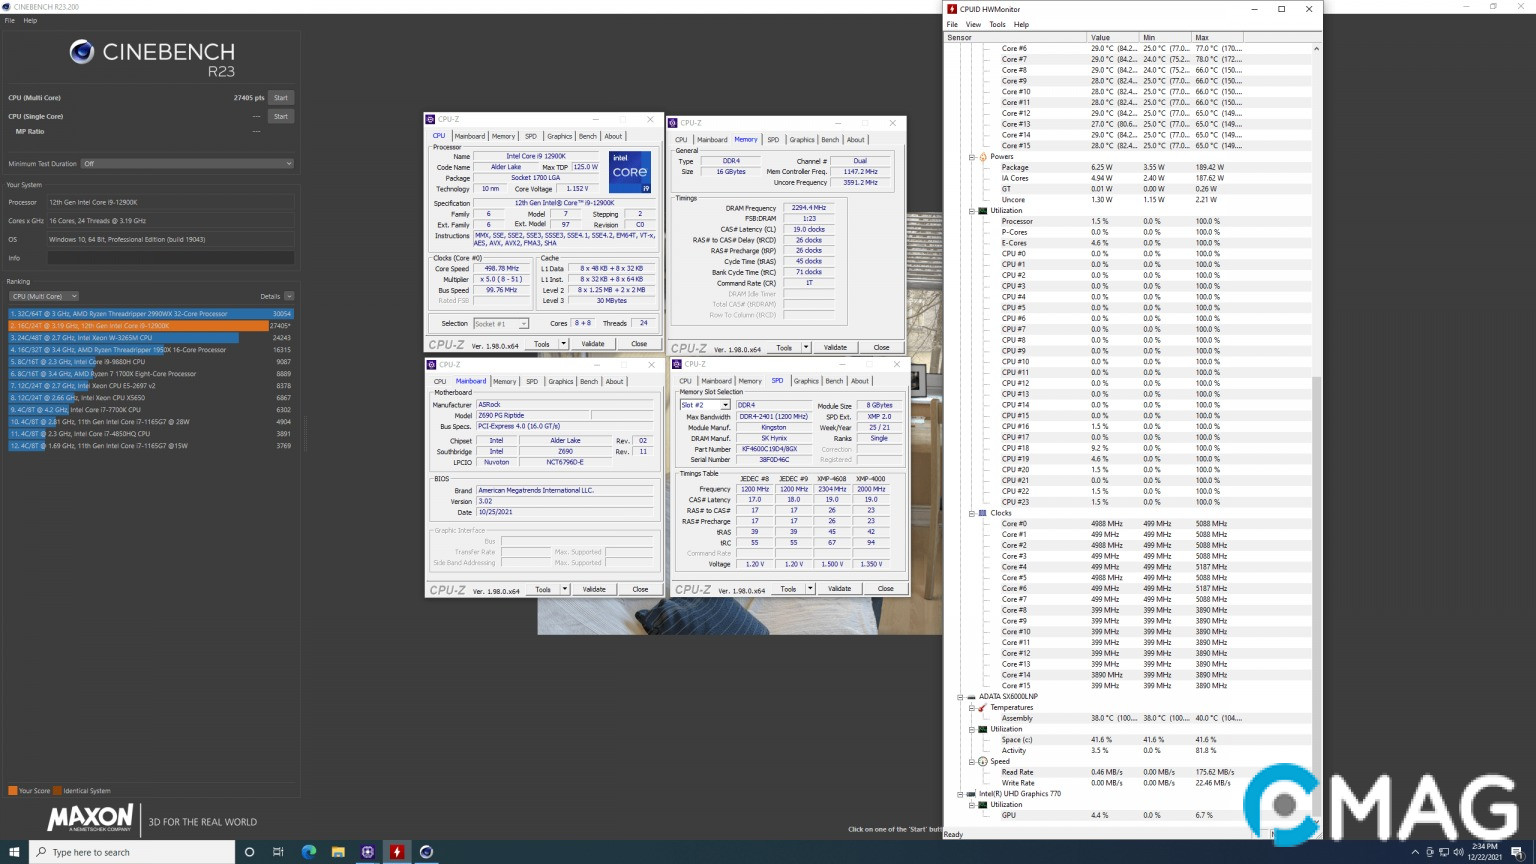The width and height of the screenshot is (1536, 864).
Task: Open the Cinebench File menu
Action: coord(10,20)
